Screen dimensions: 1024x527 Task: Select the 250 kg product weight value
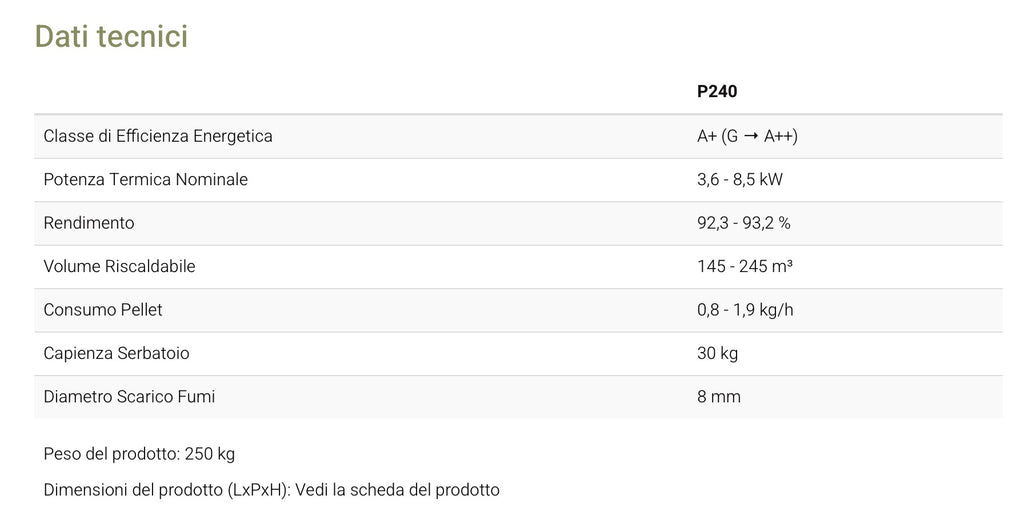click(210, 454)
